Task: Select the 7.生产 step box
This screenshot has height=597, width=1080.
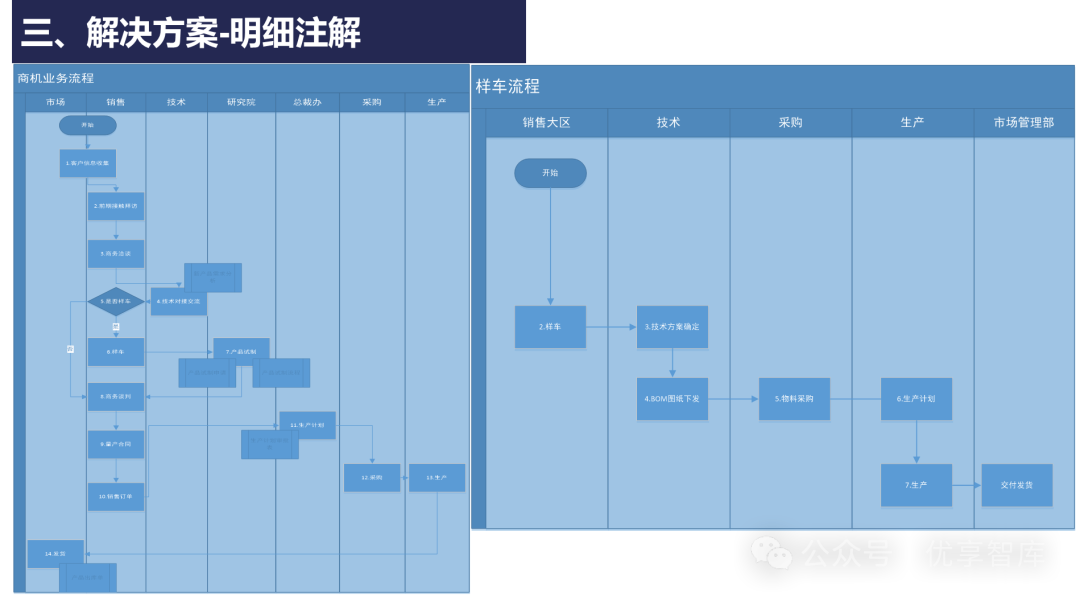Action: [916, 485]
